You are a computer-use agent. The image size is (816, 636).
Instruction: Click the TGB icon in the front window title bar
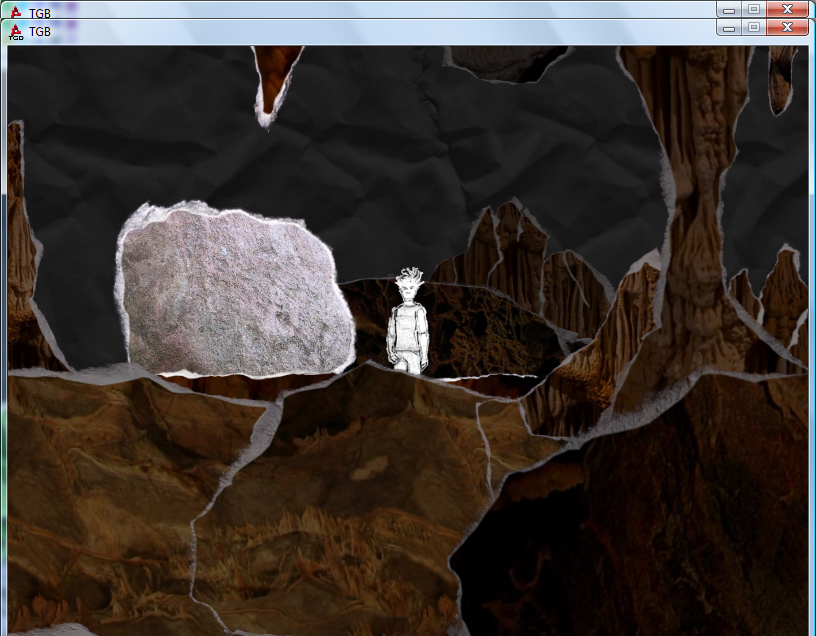click(x=16, y=32)
